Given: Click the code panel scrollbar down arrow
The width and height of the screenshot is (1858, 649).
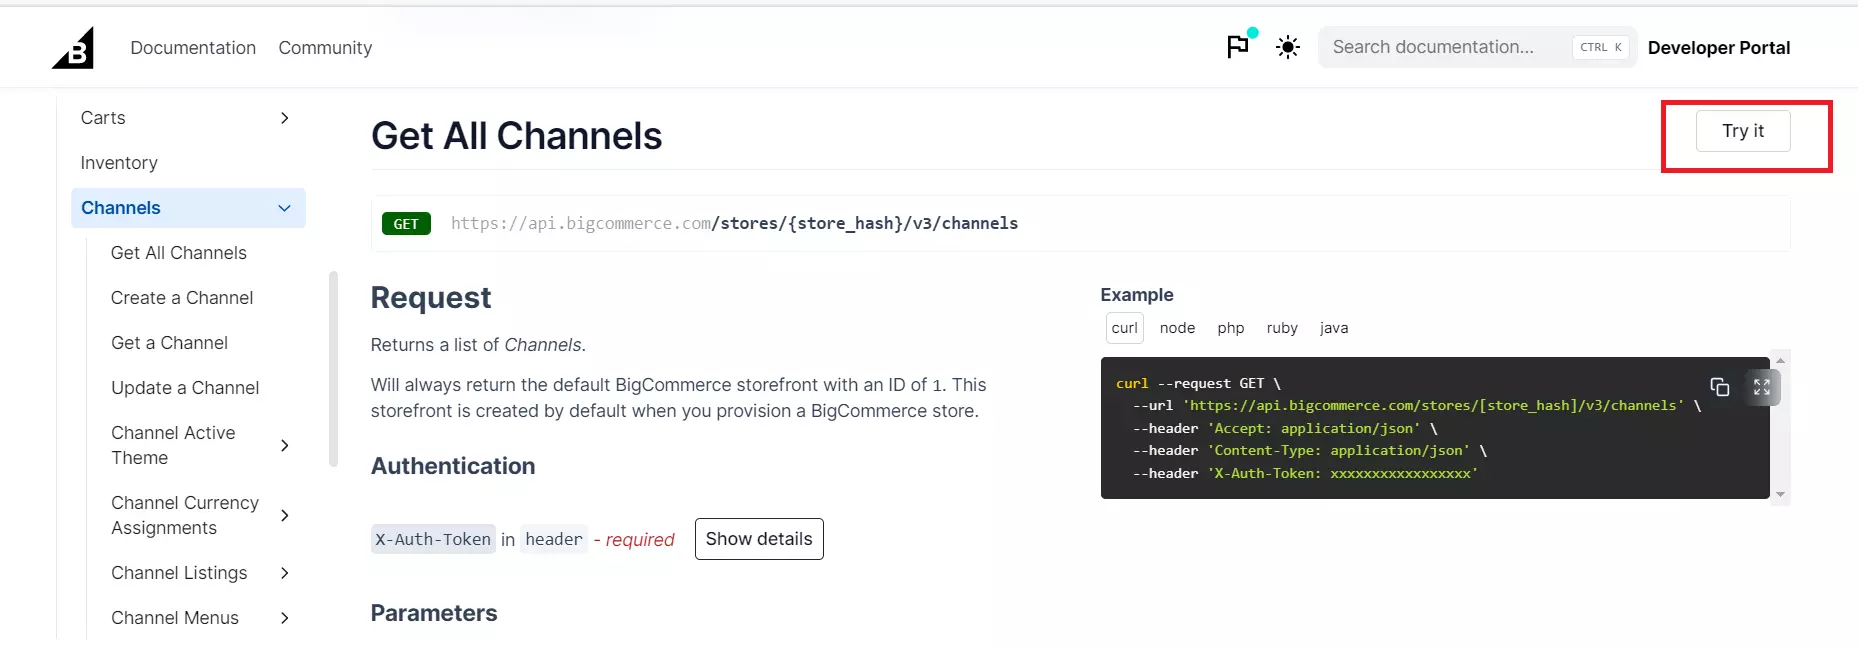Looking at the screenshot, I should 1781,493.
